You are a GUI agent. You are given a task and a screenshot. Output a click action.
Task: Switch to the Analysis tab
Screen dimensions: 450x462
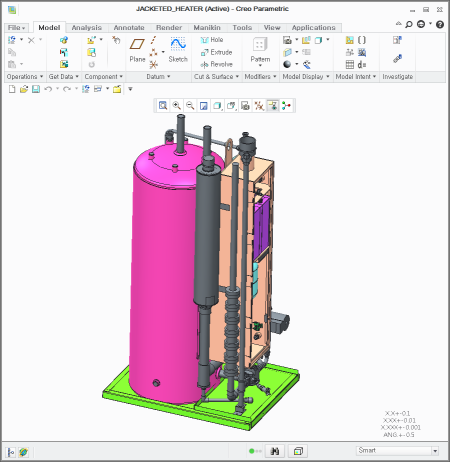pyautogui.click(x=87, y=28)
